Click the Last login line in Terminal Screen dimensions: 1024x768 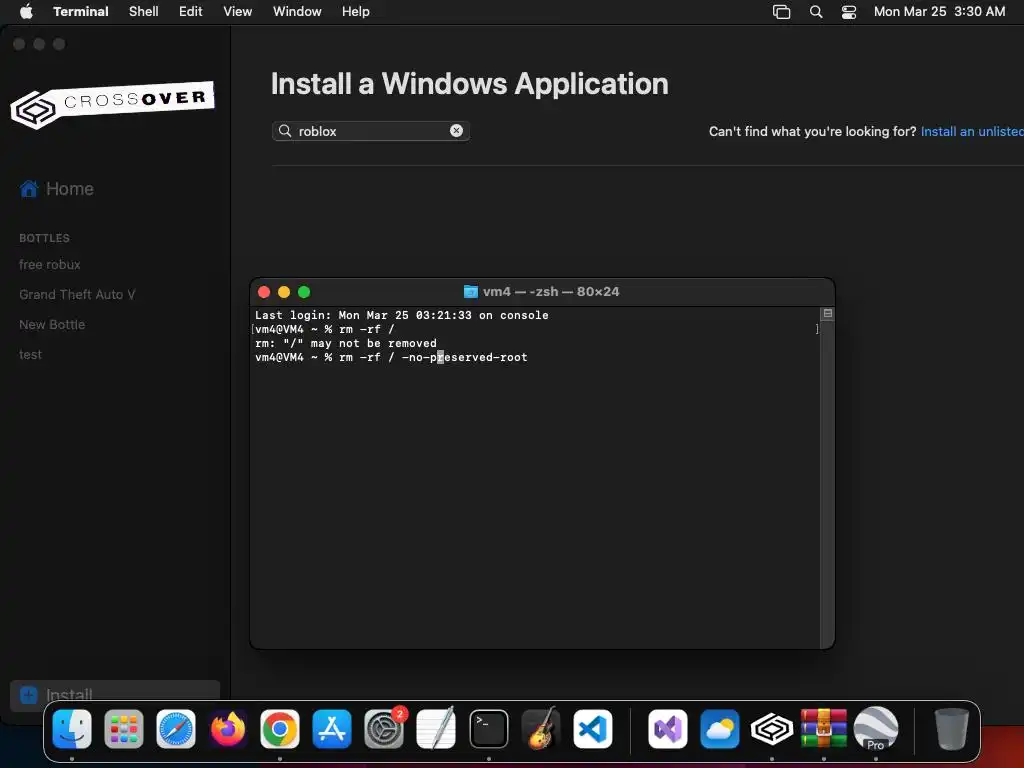click(x=402, y=315)
